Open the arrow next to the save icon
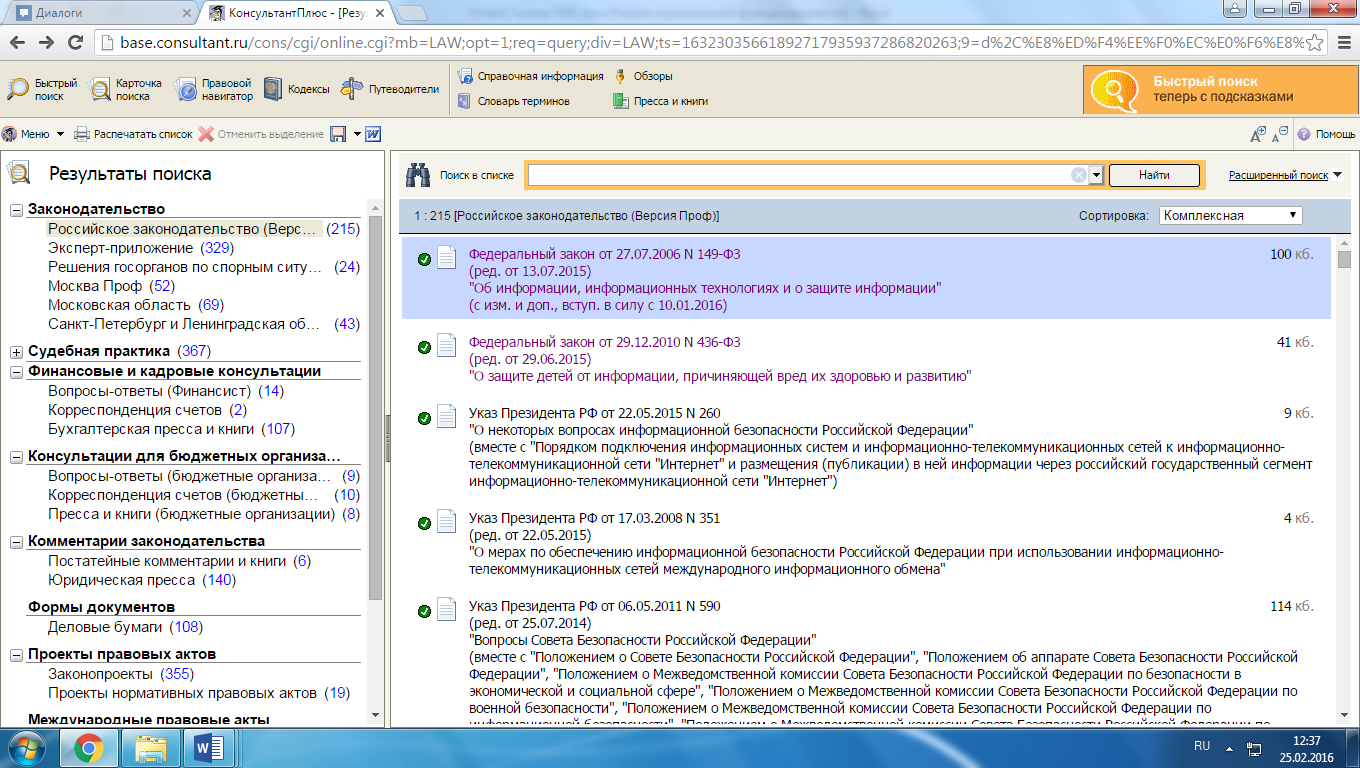The image size is (1360, 768). coord(357,134)
